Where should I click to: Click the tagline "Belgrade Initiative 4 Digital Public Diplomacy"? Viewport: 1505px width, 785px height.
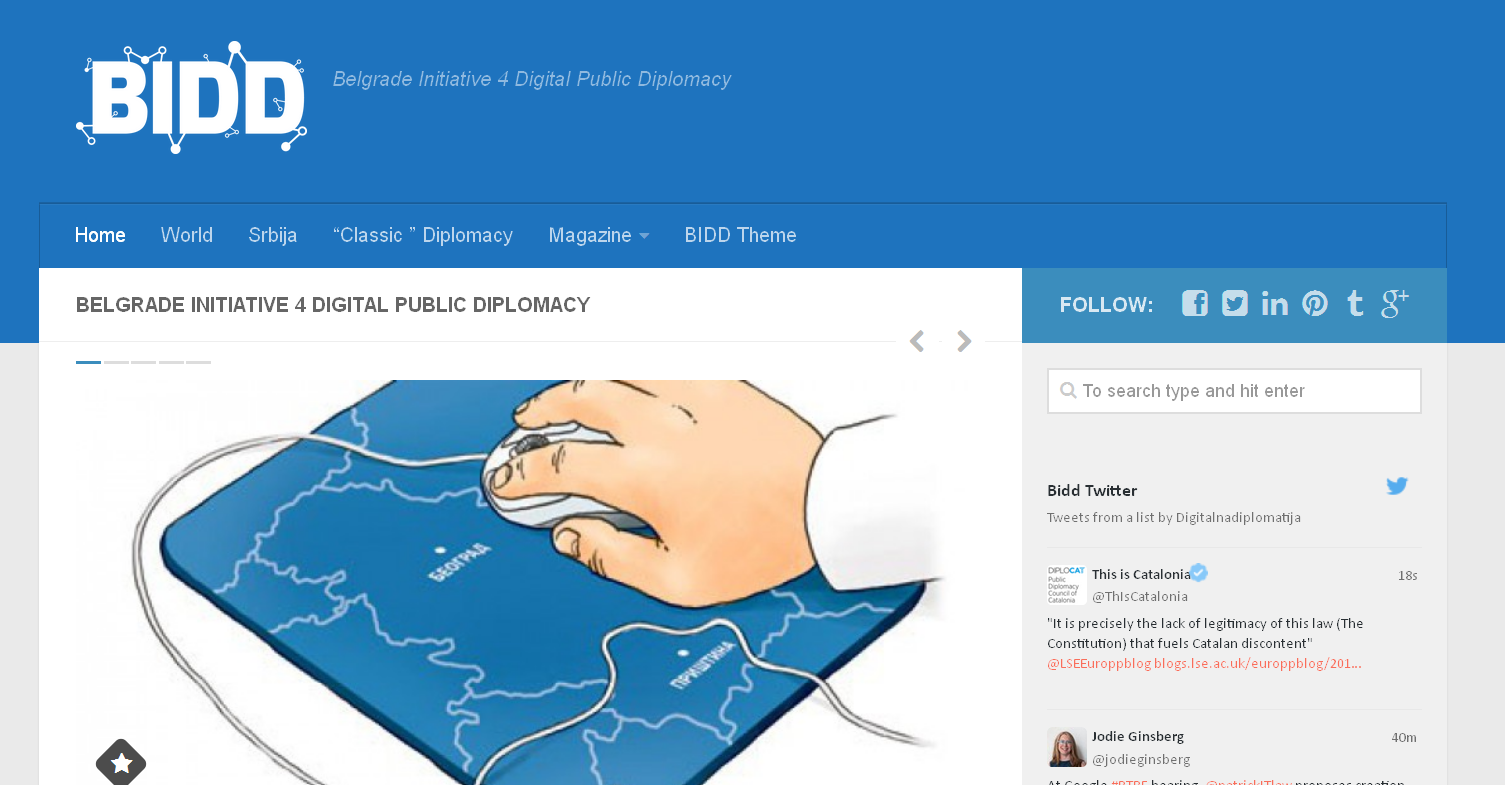(532, 79)
